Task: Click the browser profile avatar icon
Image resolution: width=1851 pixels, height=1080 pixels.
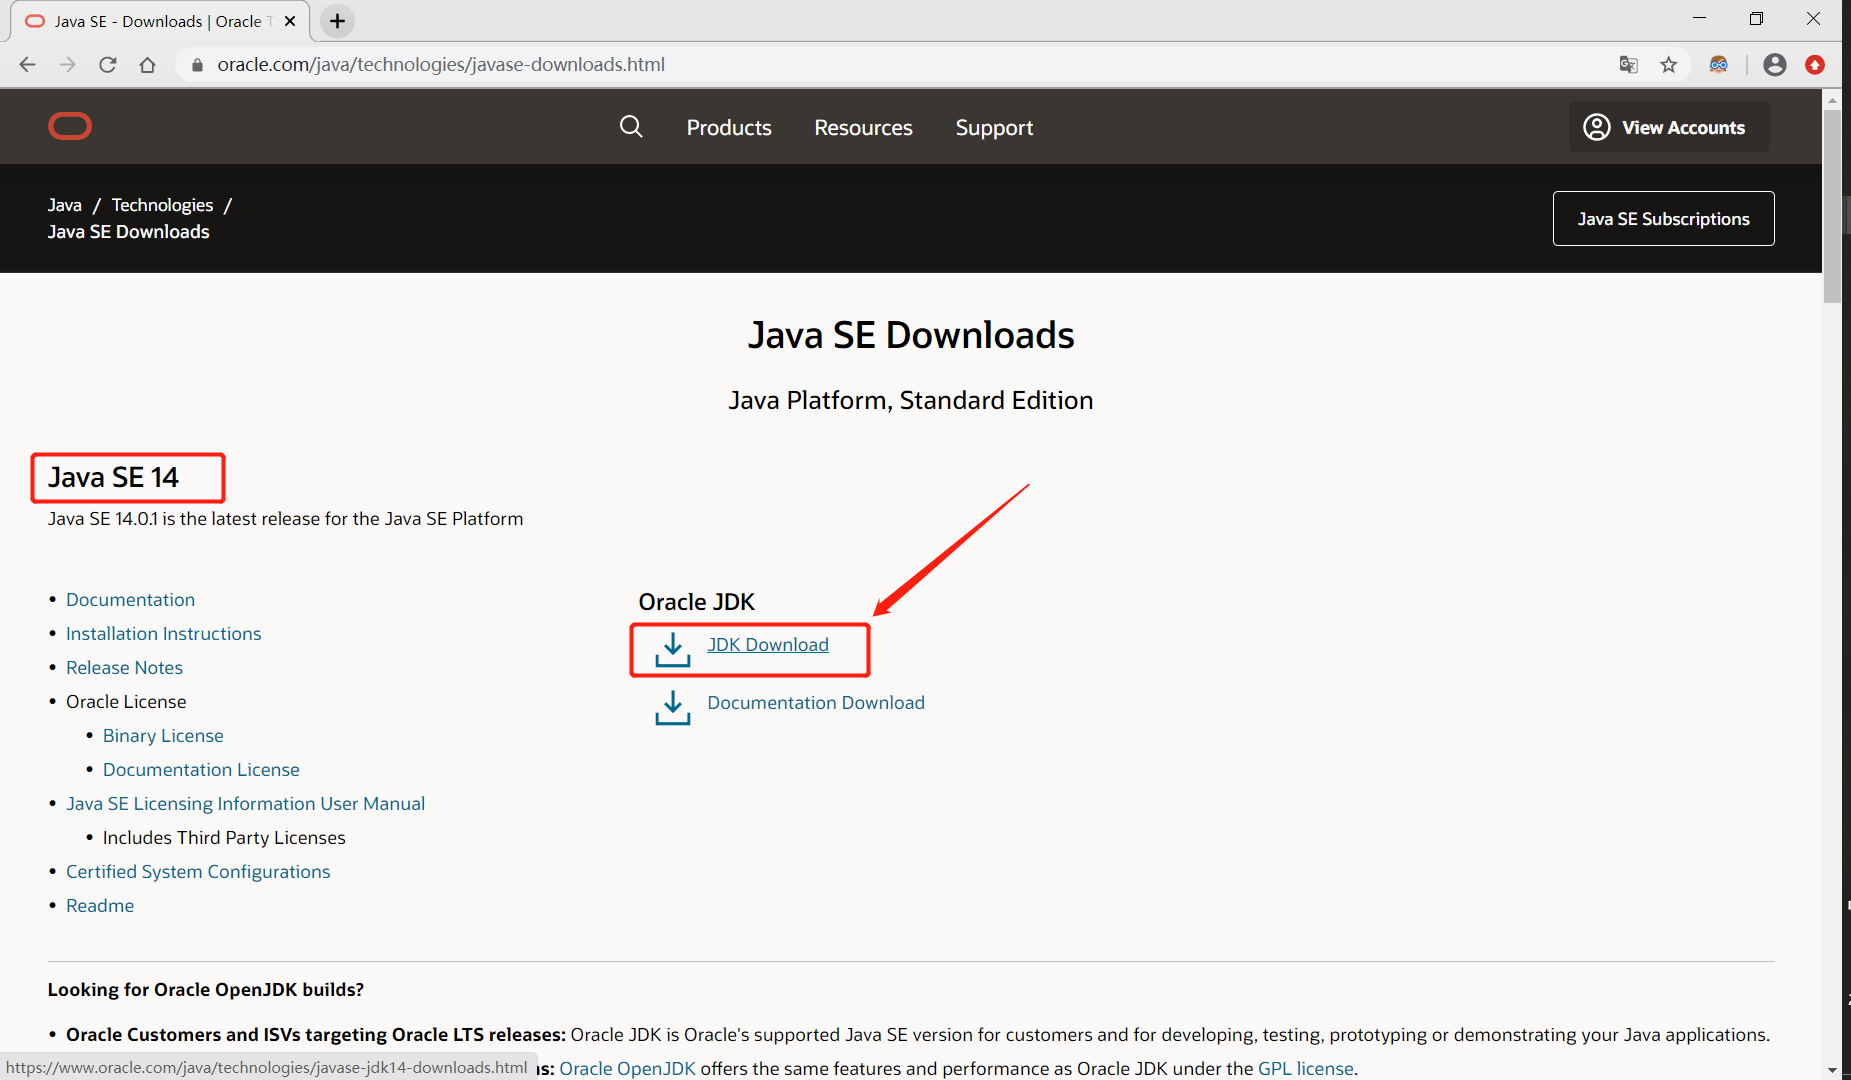Action: click(1775, 64)
